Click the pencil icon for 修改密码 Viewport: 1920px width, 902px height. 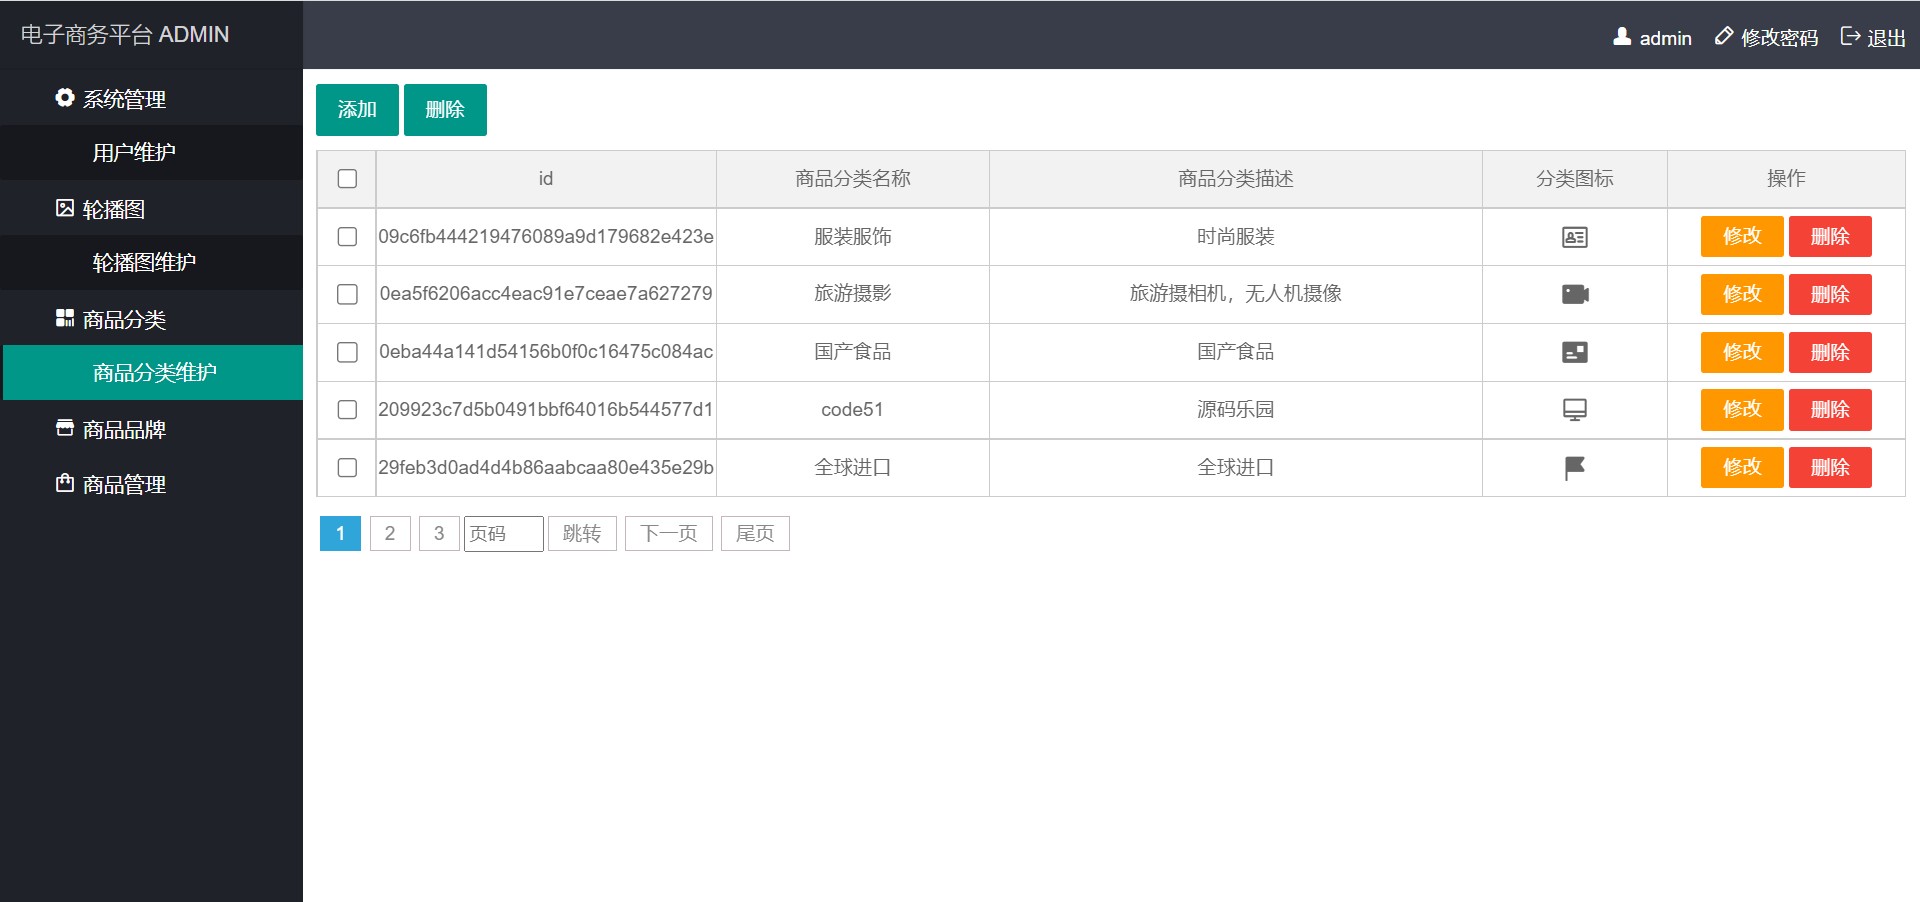pyautogui.click(x=1724, y=37)
